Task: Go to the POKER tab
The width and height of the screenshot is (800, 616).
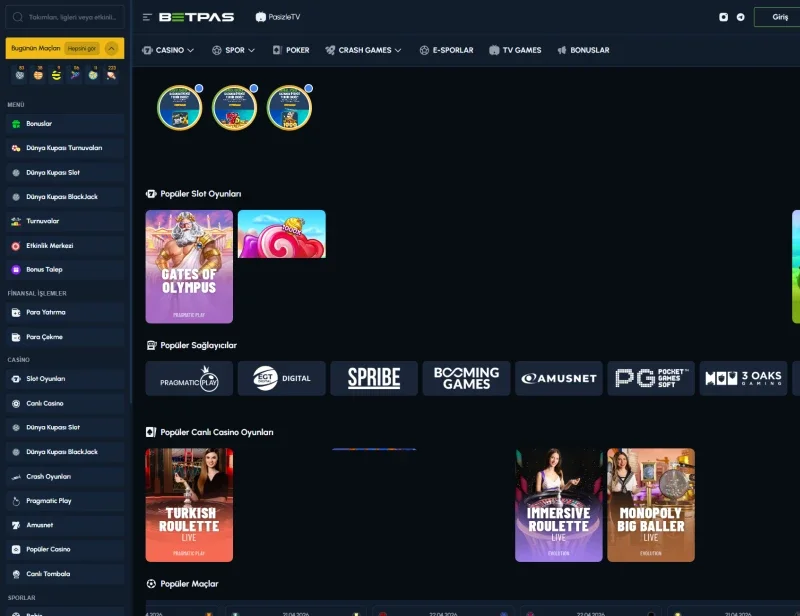Action: coord(291,50)
